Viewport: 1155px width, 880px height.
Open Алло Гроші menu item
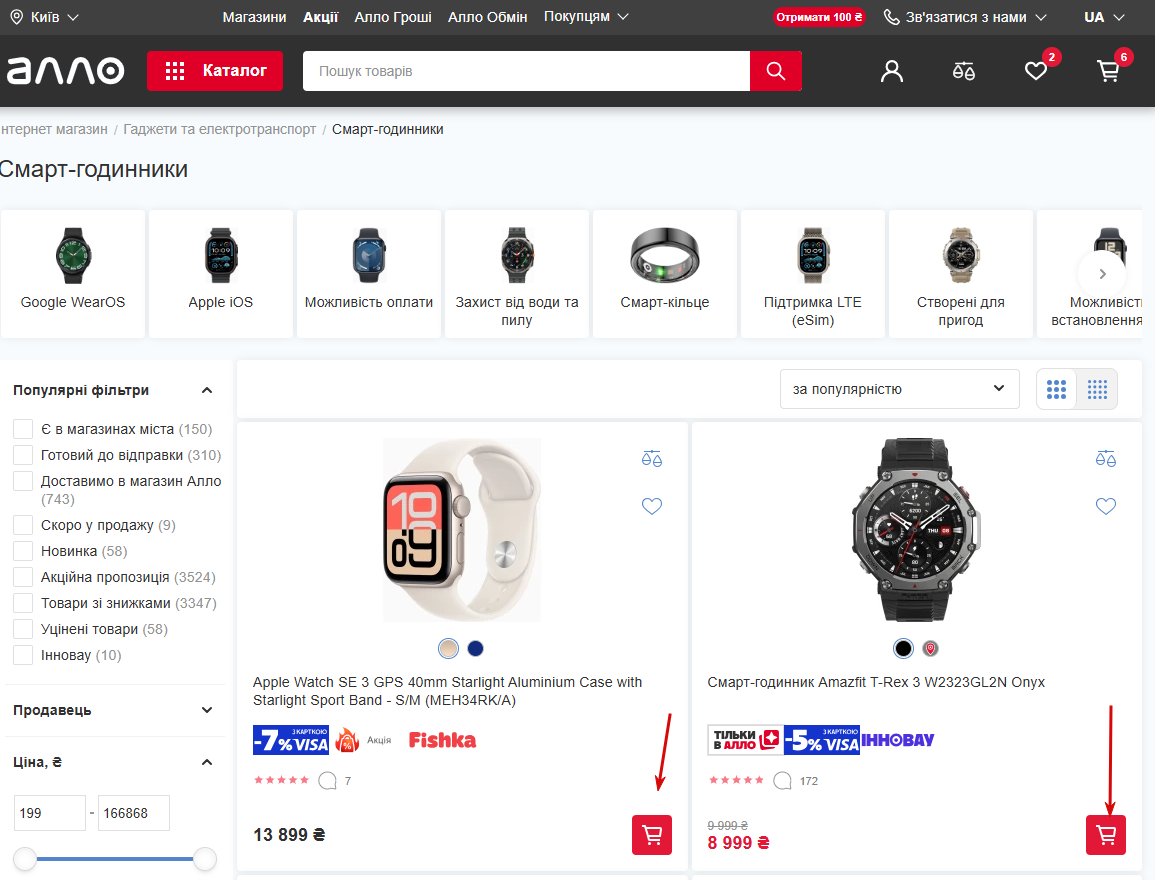tap(393, 17)
